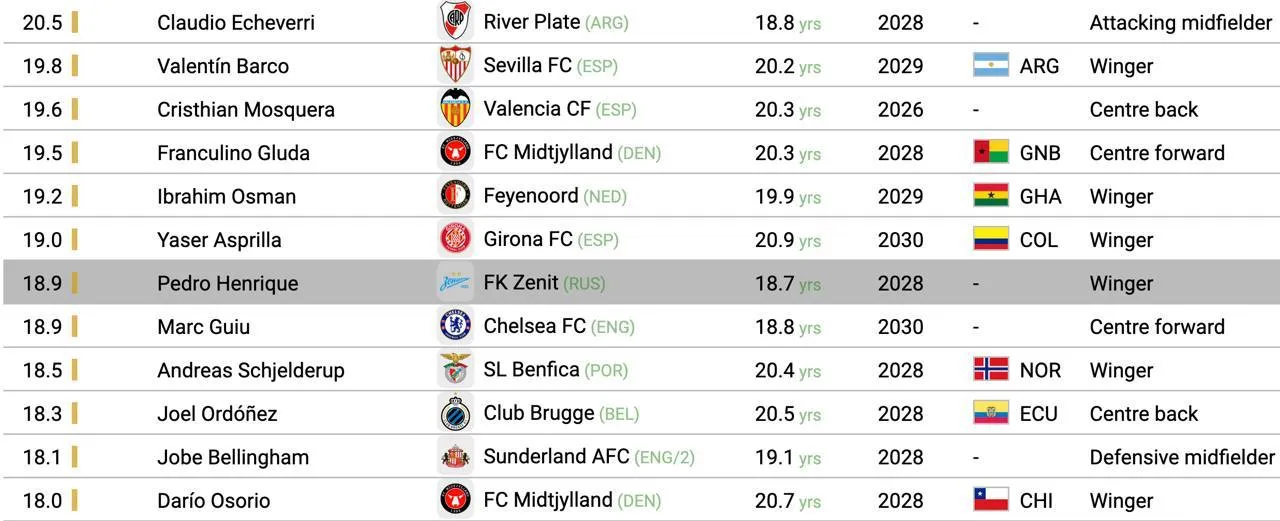Click the Valencia CF bat crest
The width and height of the screenshot is (1280, 521).
[456, 109]
